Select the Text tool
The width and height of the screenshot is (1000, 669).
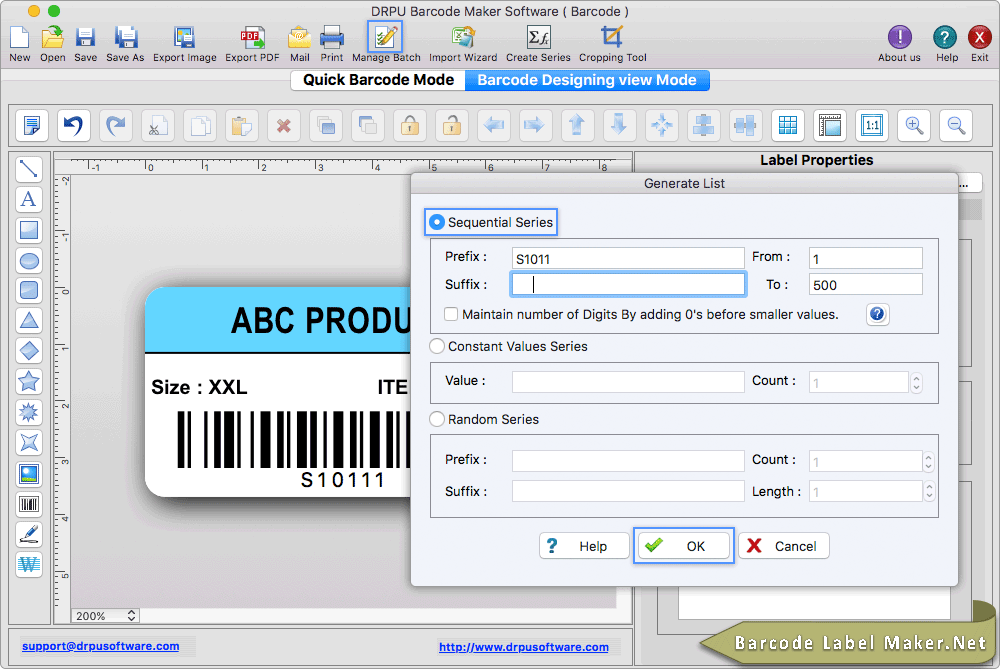point(29,199)
